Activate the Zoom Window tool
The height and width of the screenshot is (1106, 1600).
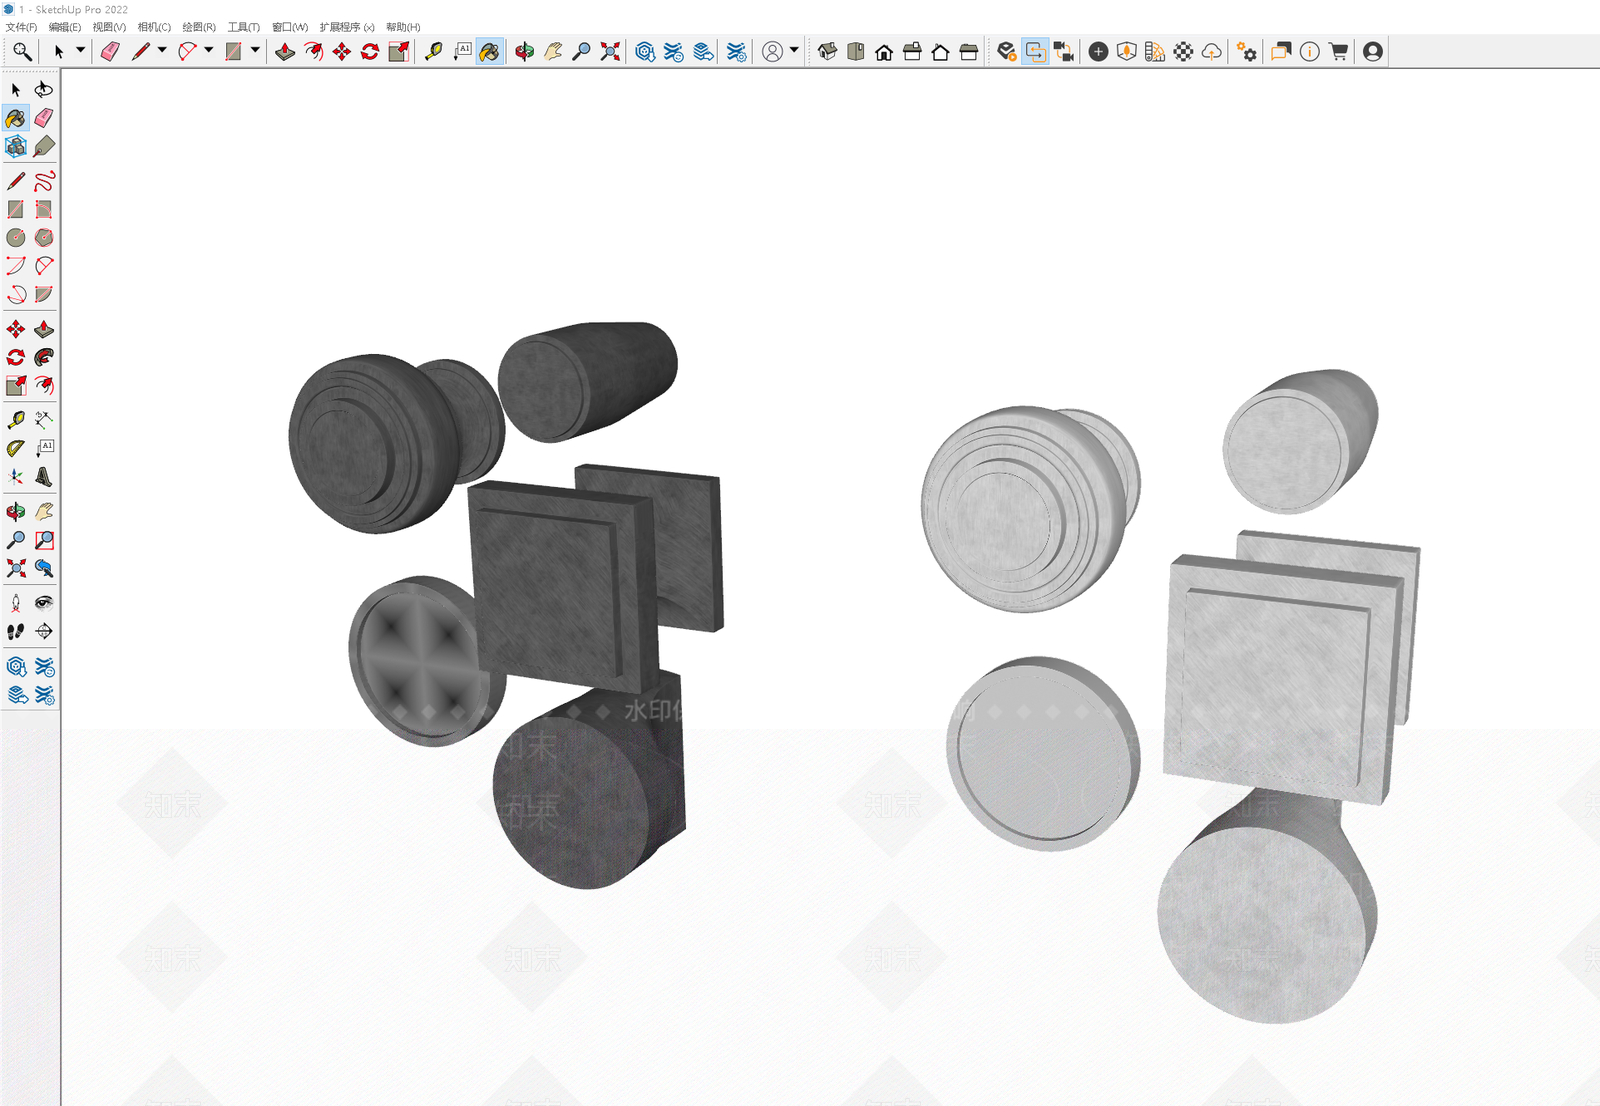pyautogui.click(x=44, y=540)
